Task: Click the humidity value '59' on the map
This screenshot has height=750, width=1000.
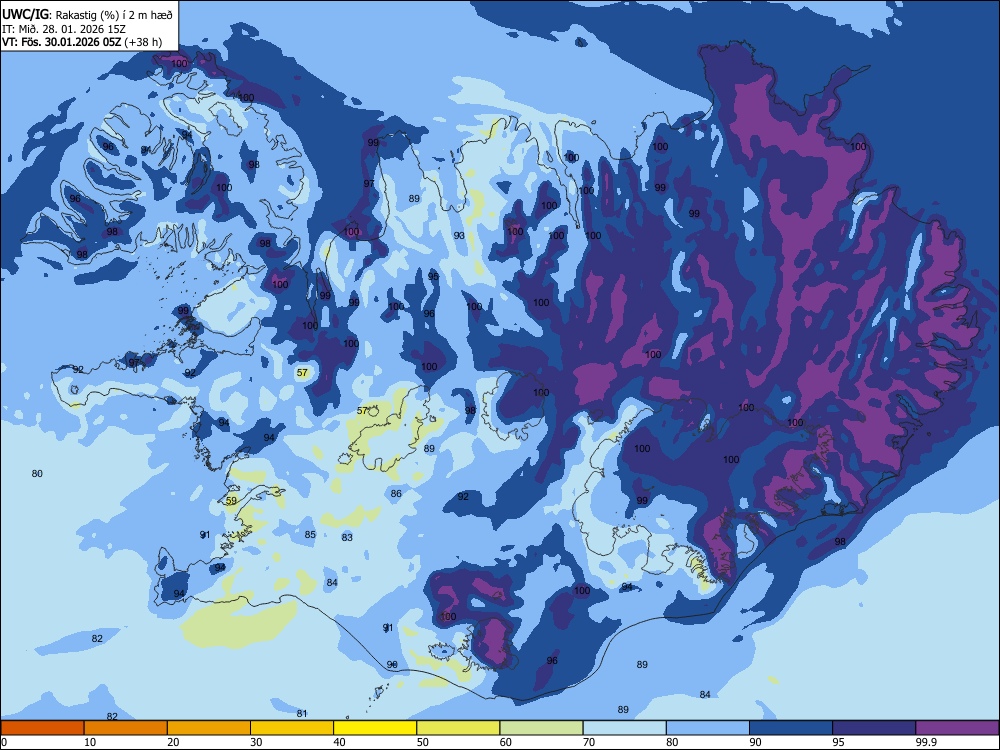Action: pos(232,501)
